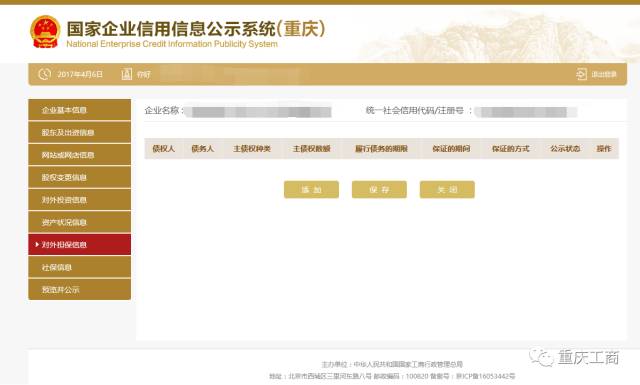Click the logout arrow icon
640x385 pixels.
click(581, 74)
